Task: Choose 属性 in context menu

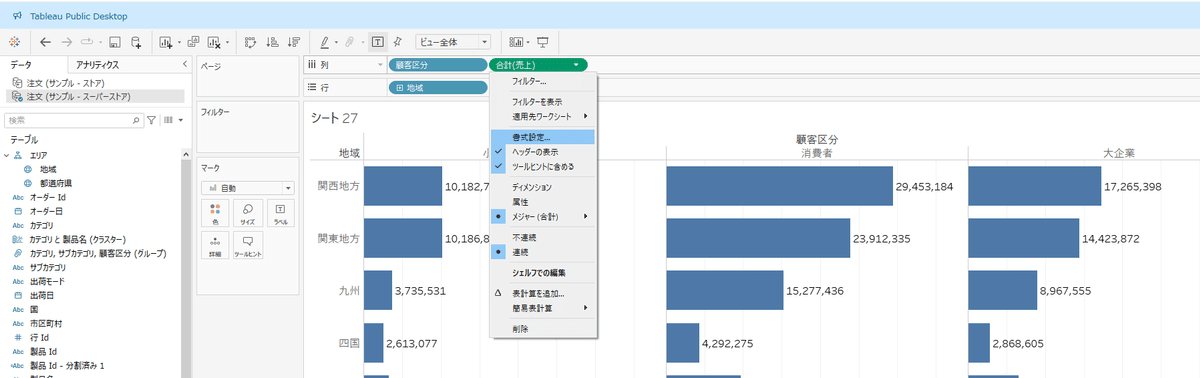Action: tap(543, 201)
